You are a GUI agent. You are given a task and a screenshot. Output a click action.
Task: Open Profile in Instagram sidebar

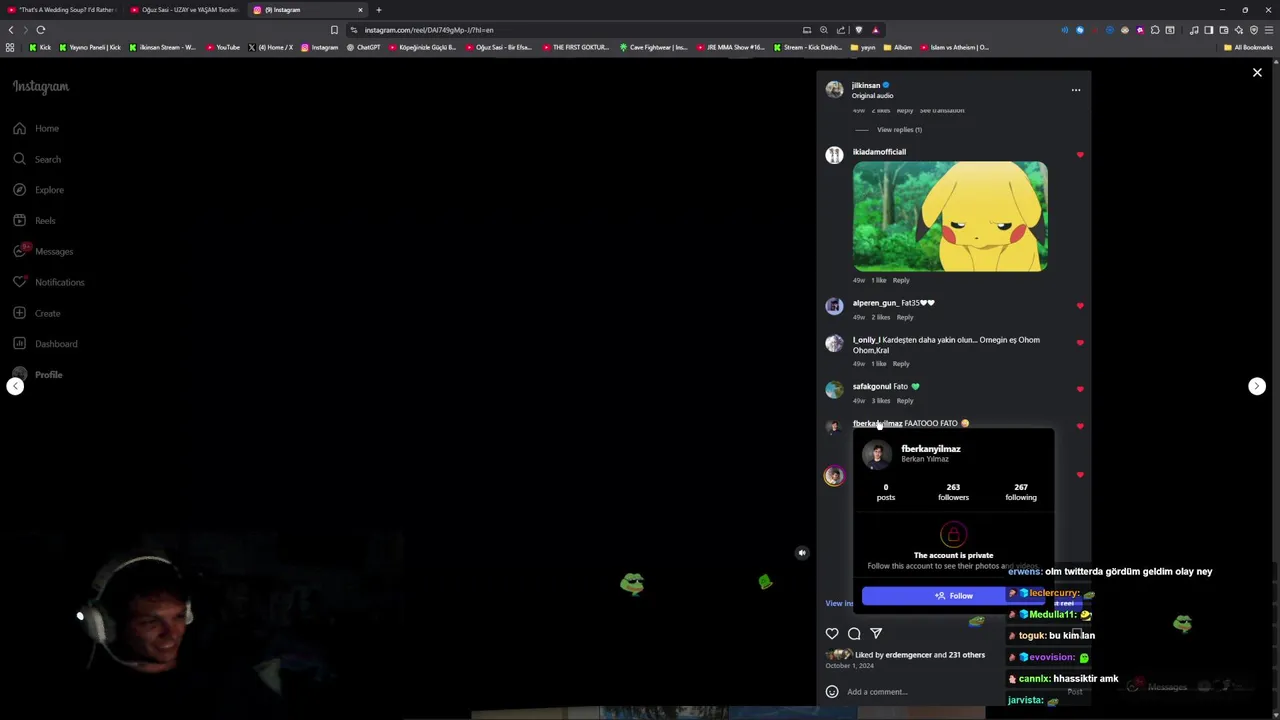click(37, 375)
